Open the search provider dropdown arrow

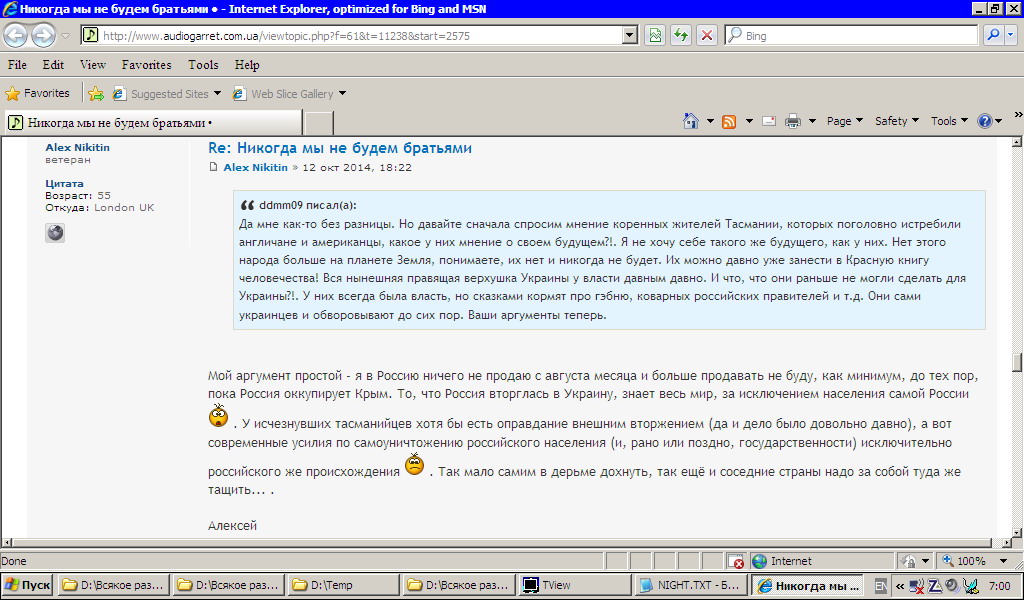(x=1011, y=36)
